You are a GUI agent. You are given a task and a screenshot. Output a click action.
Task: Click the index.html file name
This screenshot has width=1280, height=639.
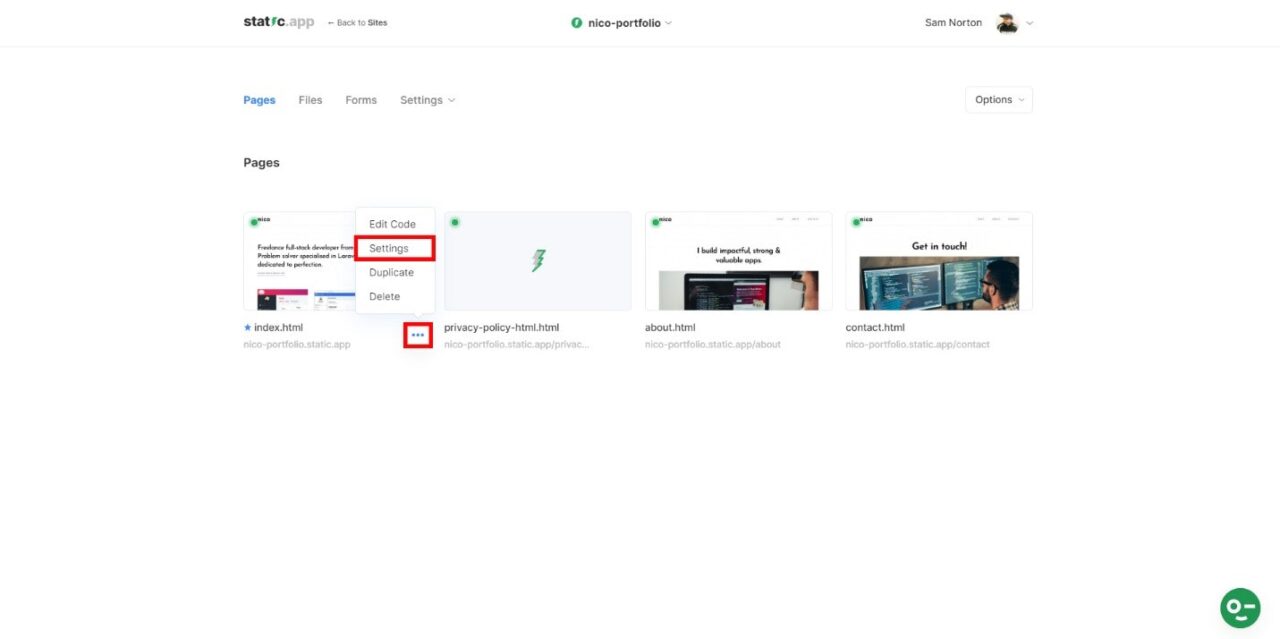point(278,327)
